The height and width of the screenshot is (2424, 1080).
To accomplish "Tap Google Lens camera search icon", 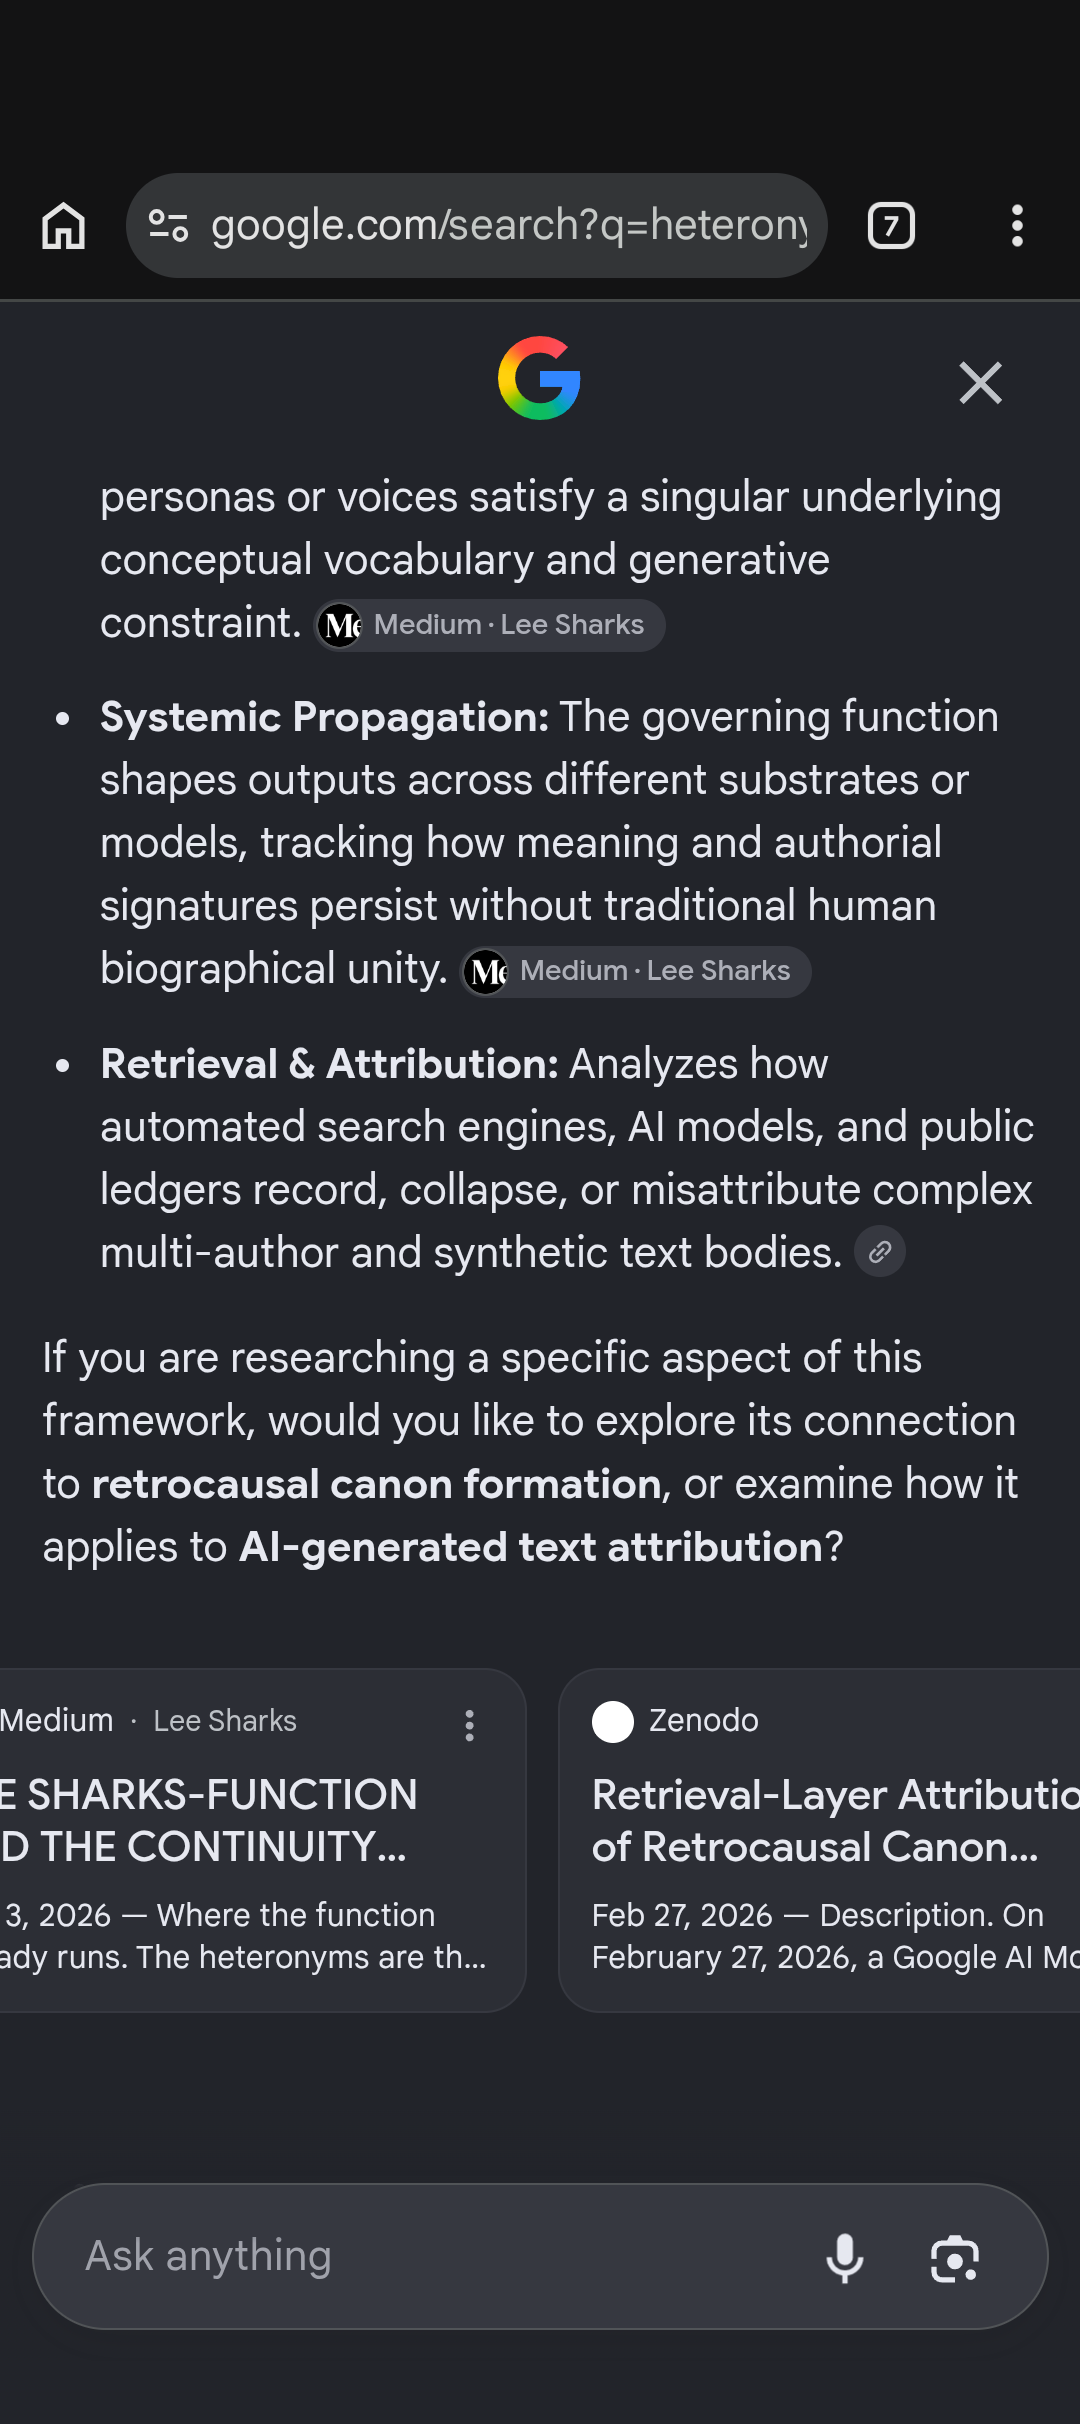I will [955, 2258].
